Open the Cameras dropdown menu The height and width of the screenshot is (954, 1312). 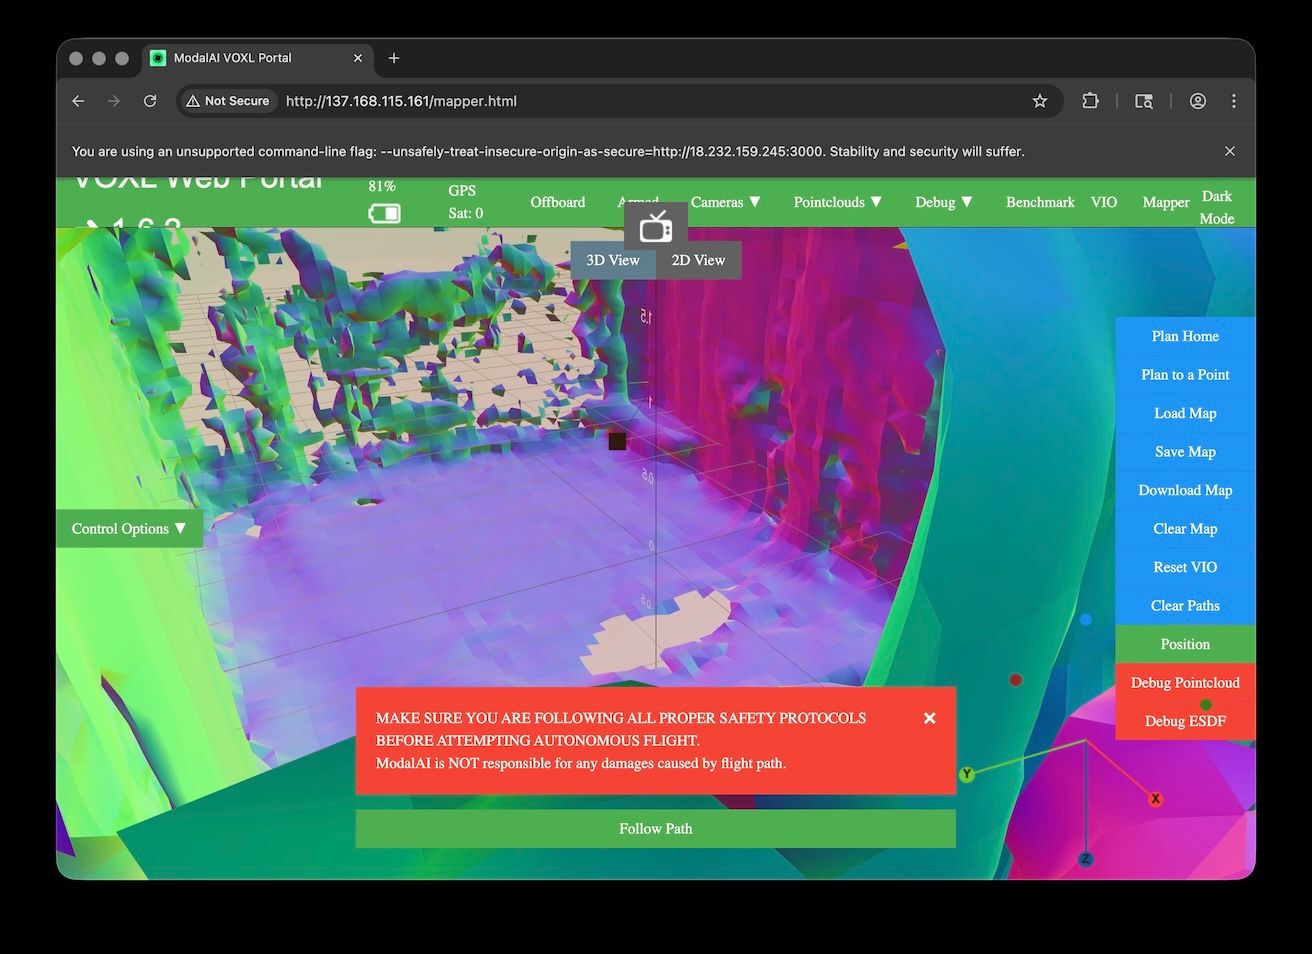[x=725, y=202]
